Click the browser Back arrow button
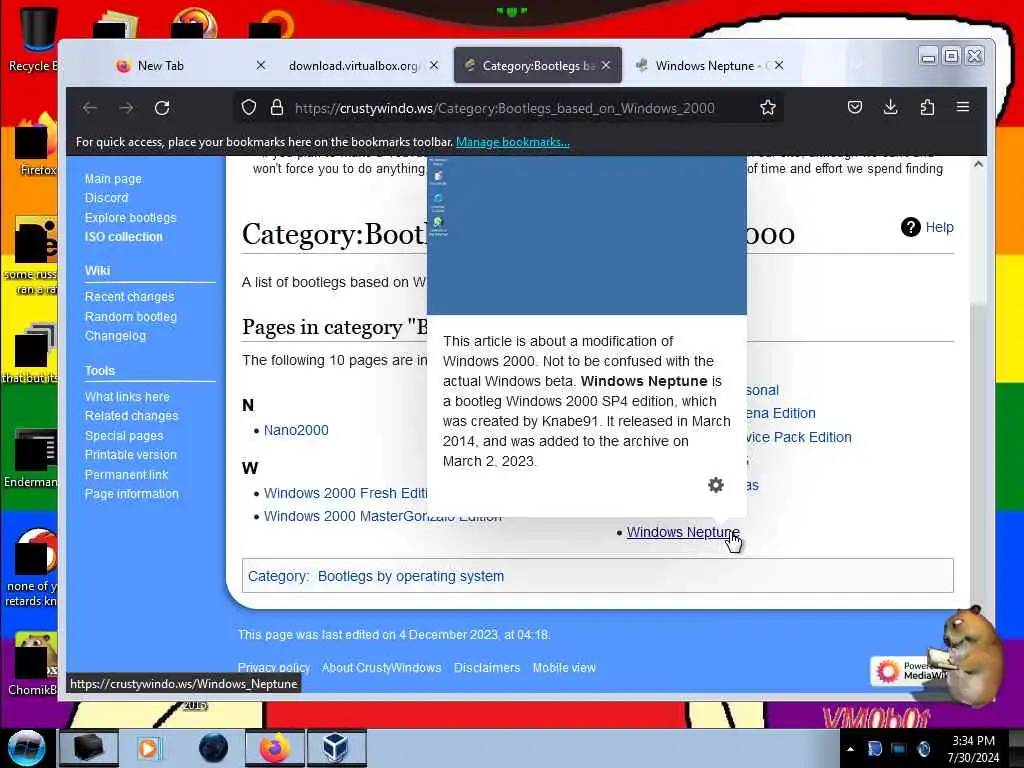The height and width of the screenshot is (768, 1024). click(x=90, y=108)
